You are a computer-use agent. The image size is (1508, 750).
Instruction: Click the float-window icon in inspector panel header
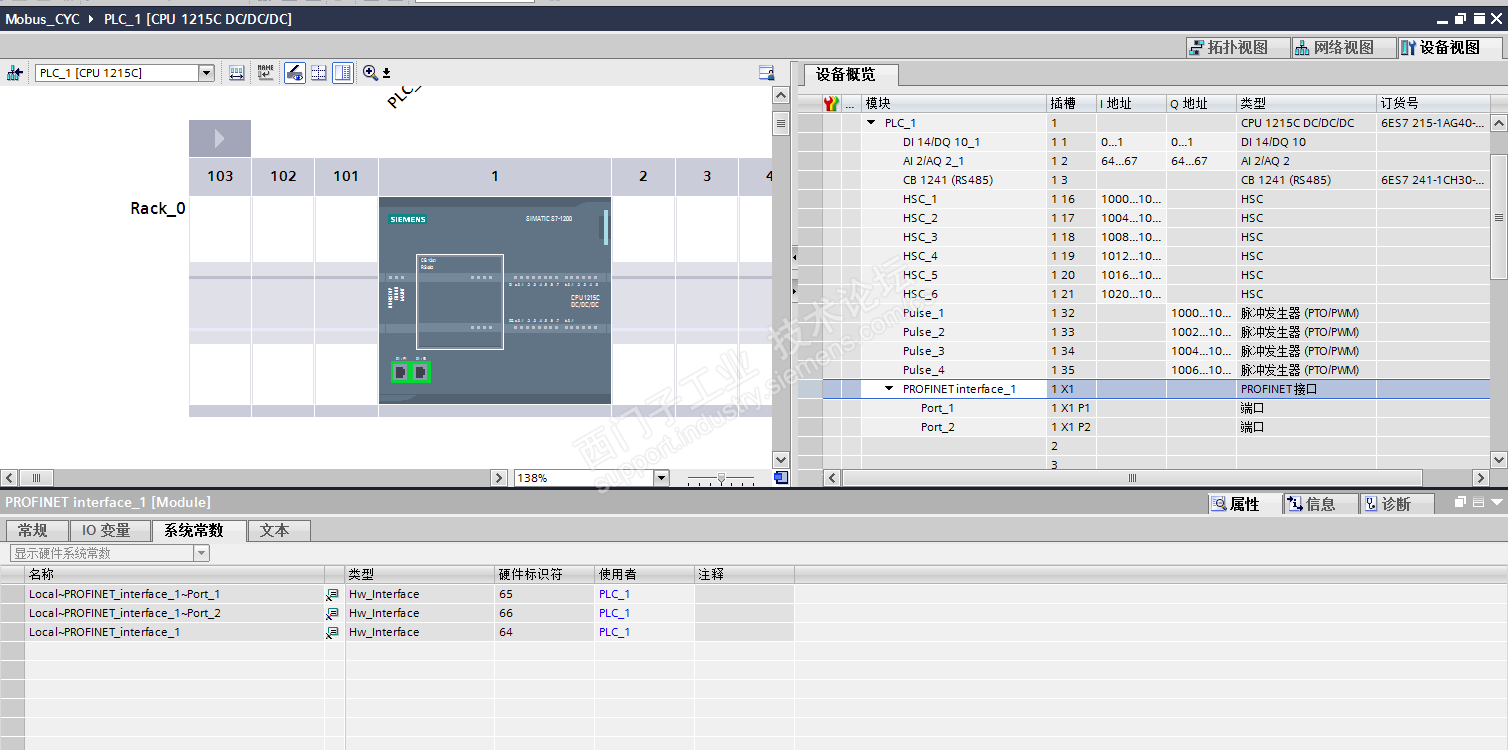(x=1461, y=502)
